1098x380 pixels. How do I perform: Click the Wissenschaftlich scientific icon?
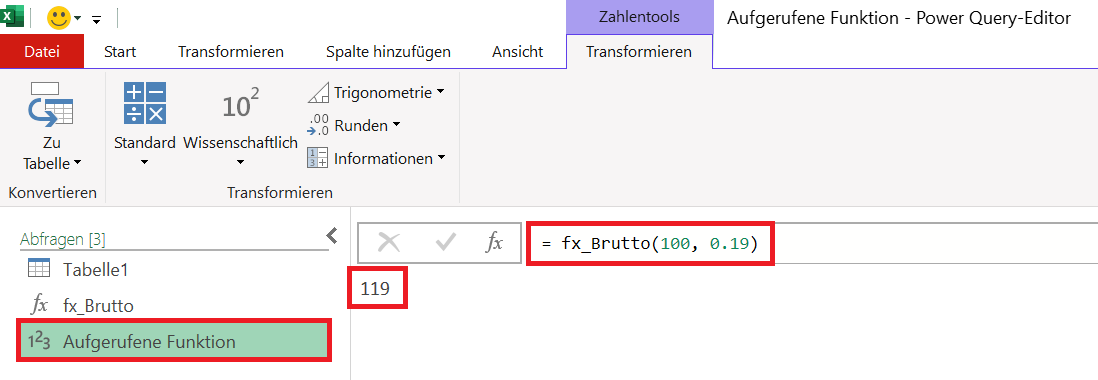(x=240, y=106)
